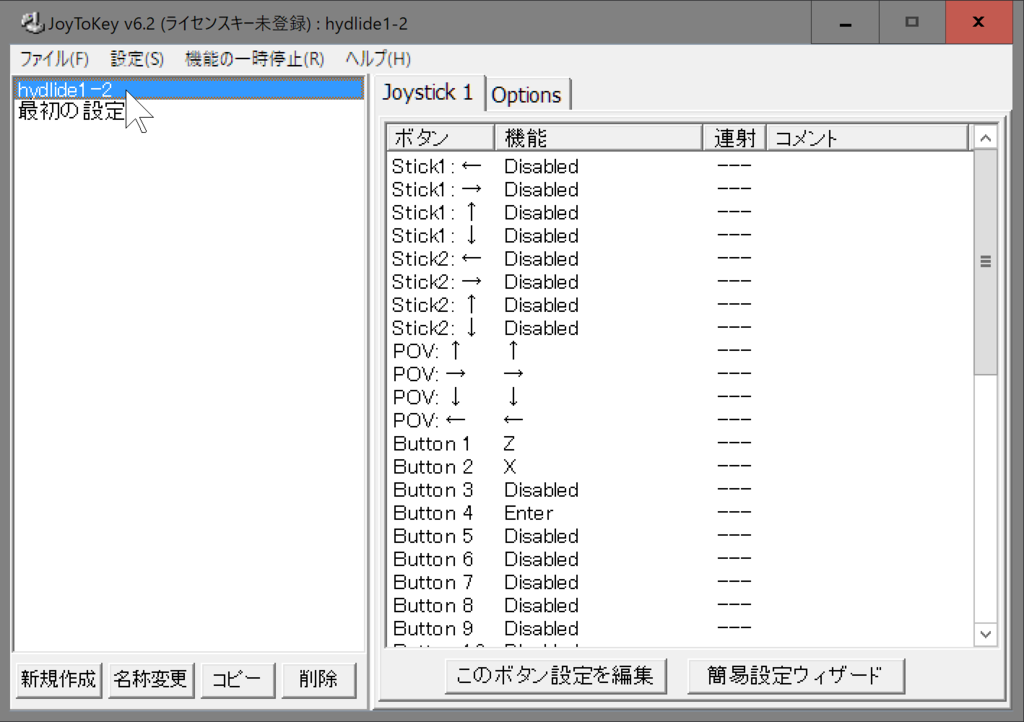Select the Button 7 row
The height and width of the screenshot is (722, 1024).
tap(679, 582)
